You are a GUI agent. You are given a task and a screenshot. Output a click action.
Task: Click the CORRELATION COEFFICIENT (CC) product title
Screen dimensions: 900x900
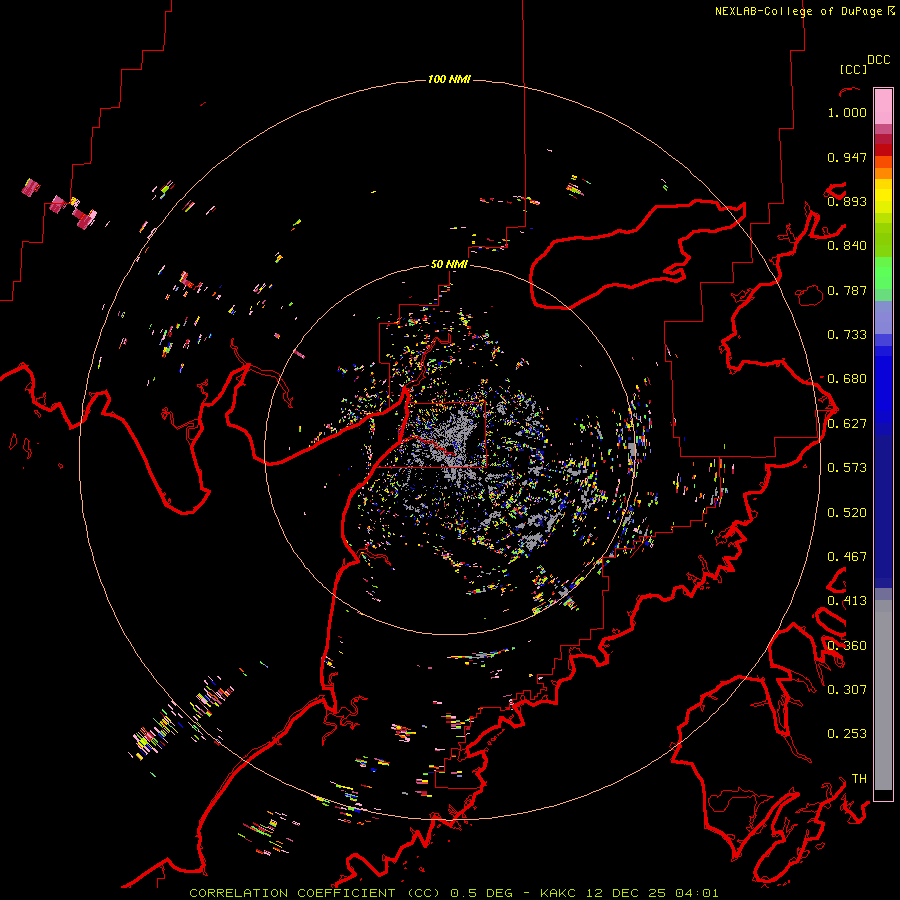[x=315, y=893]
